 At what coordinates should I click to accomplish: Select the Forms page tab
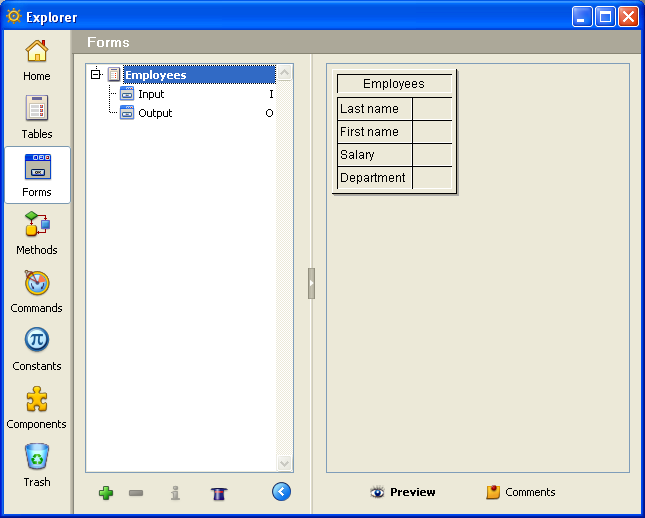(37, 175)
